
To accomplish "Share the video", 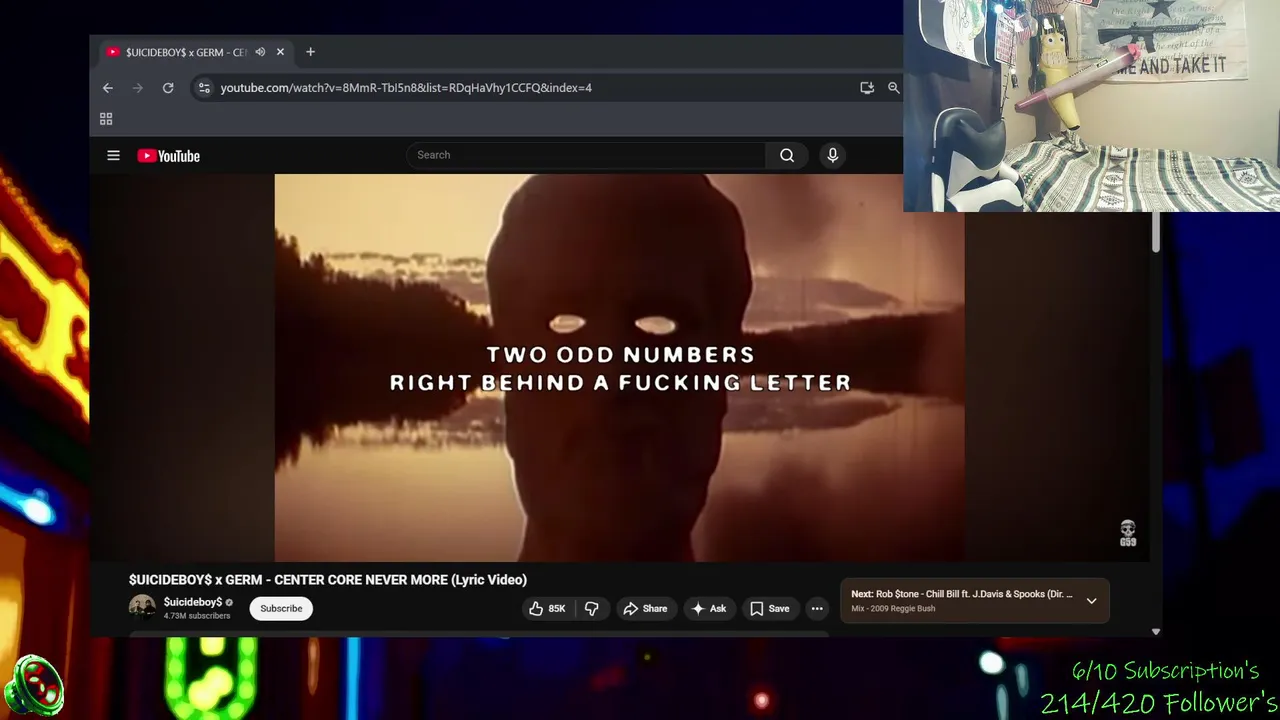I will pos(645,608).
